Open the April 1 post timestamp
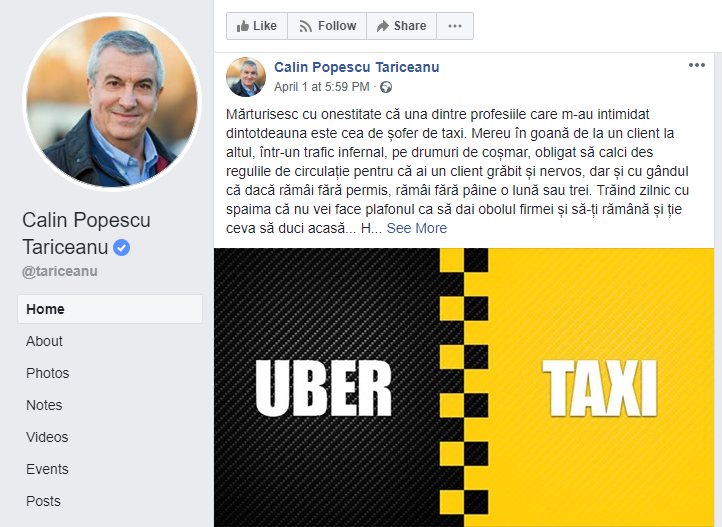 pos(321,87)
